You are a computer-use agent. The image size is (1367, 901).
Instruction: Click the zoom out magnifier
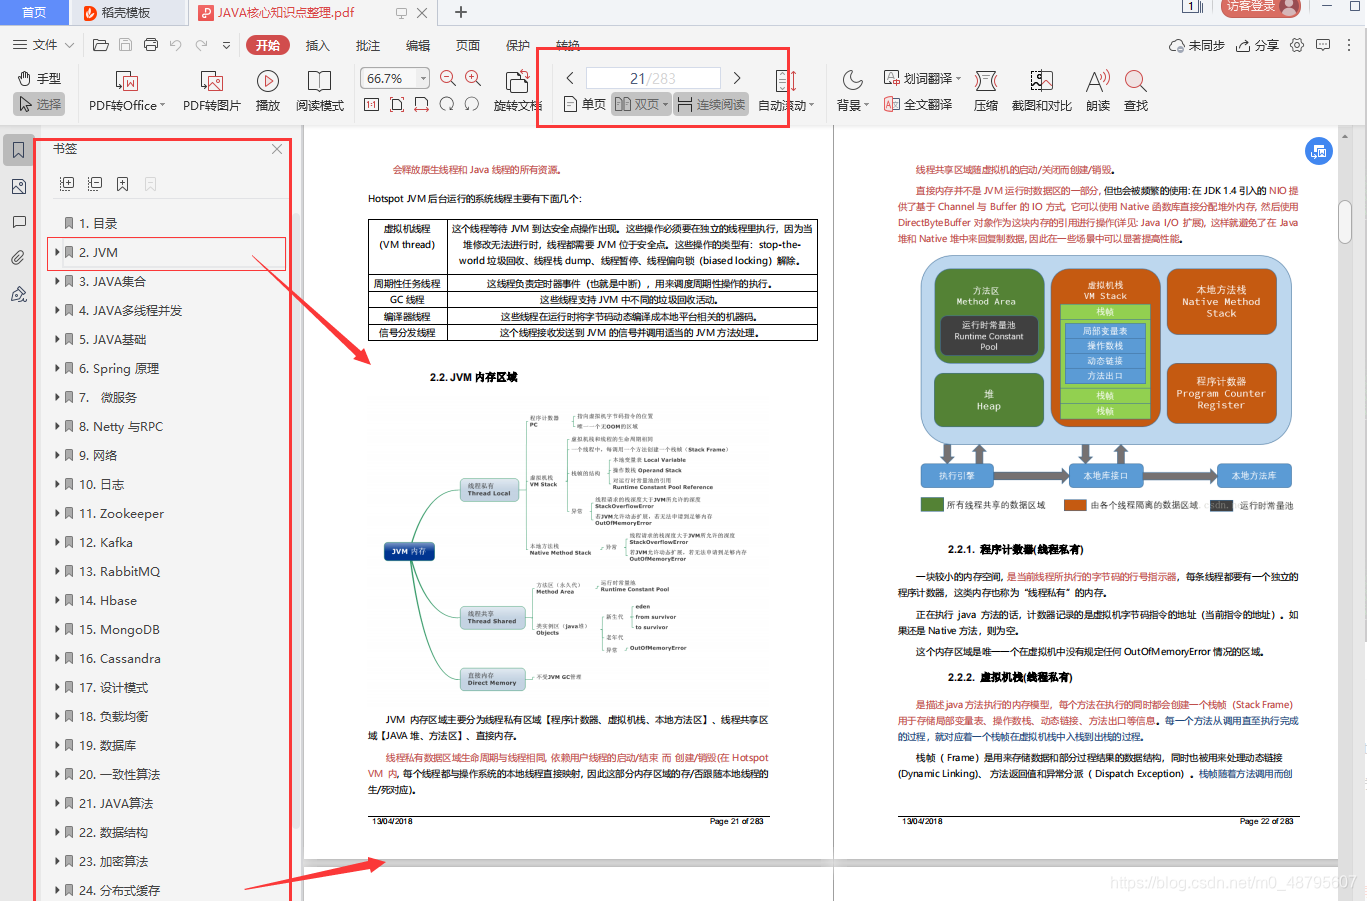tap(448, 78)
